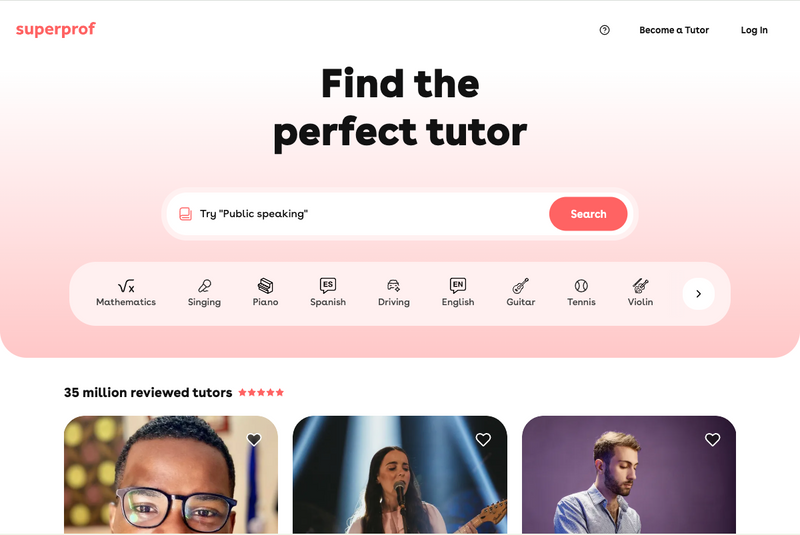Select the Mathematics subject icon
Screen dimensions: 800x535
126,286
